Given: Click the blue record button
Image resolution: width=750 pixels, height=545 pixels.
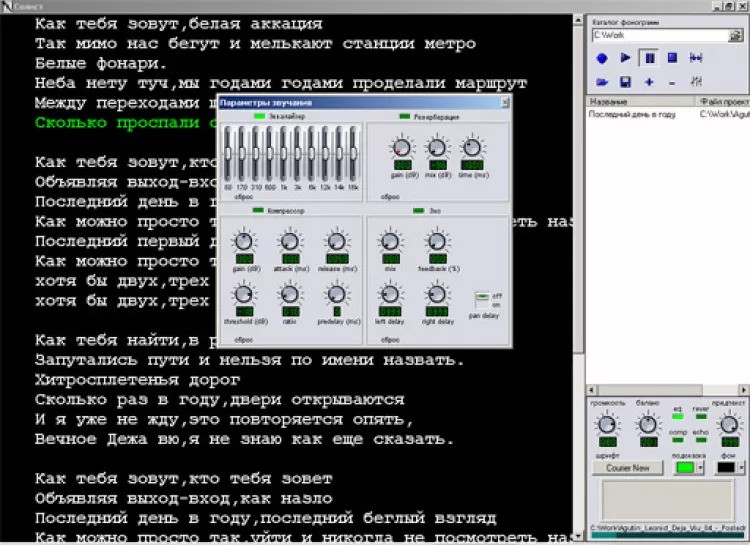Looking at the screenshot, I should pos(602,58).
